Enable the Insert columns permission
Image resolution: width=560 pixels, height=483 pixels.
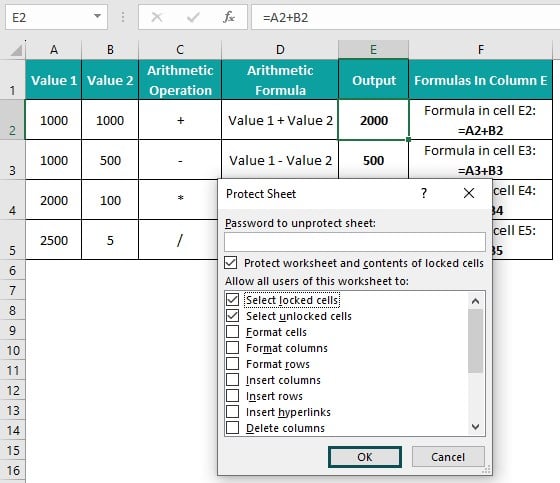232,380
